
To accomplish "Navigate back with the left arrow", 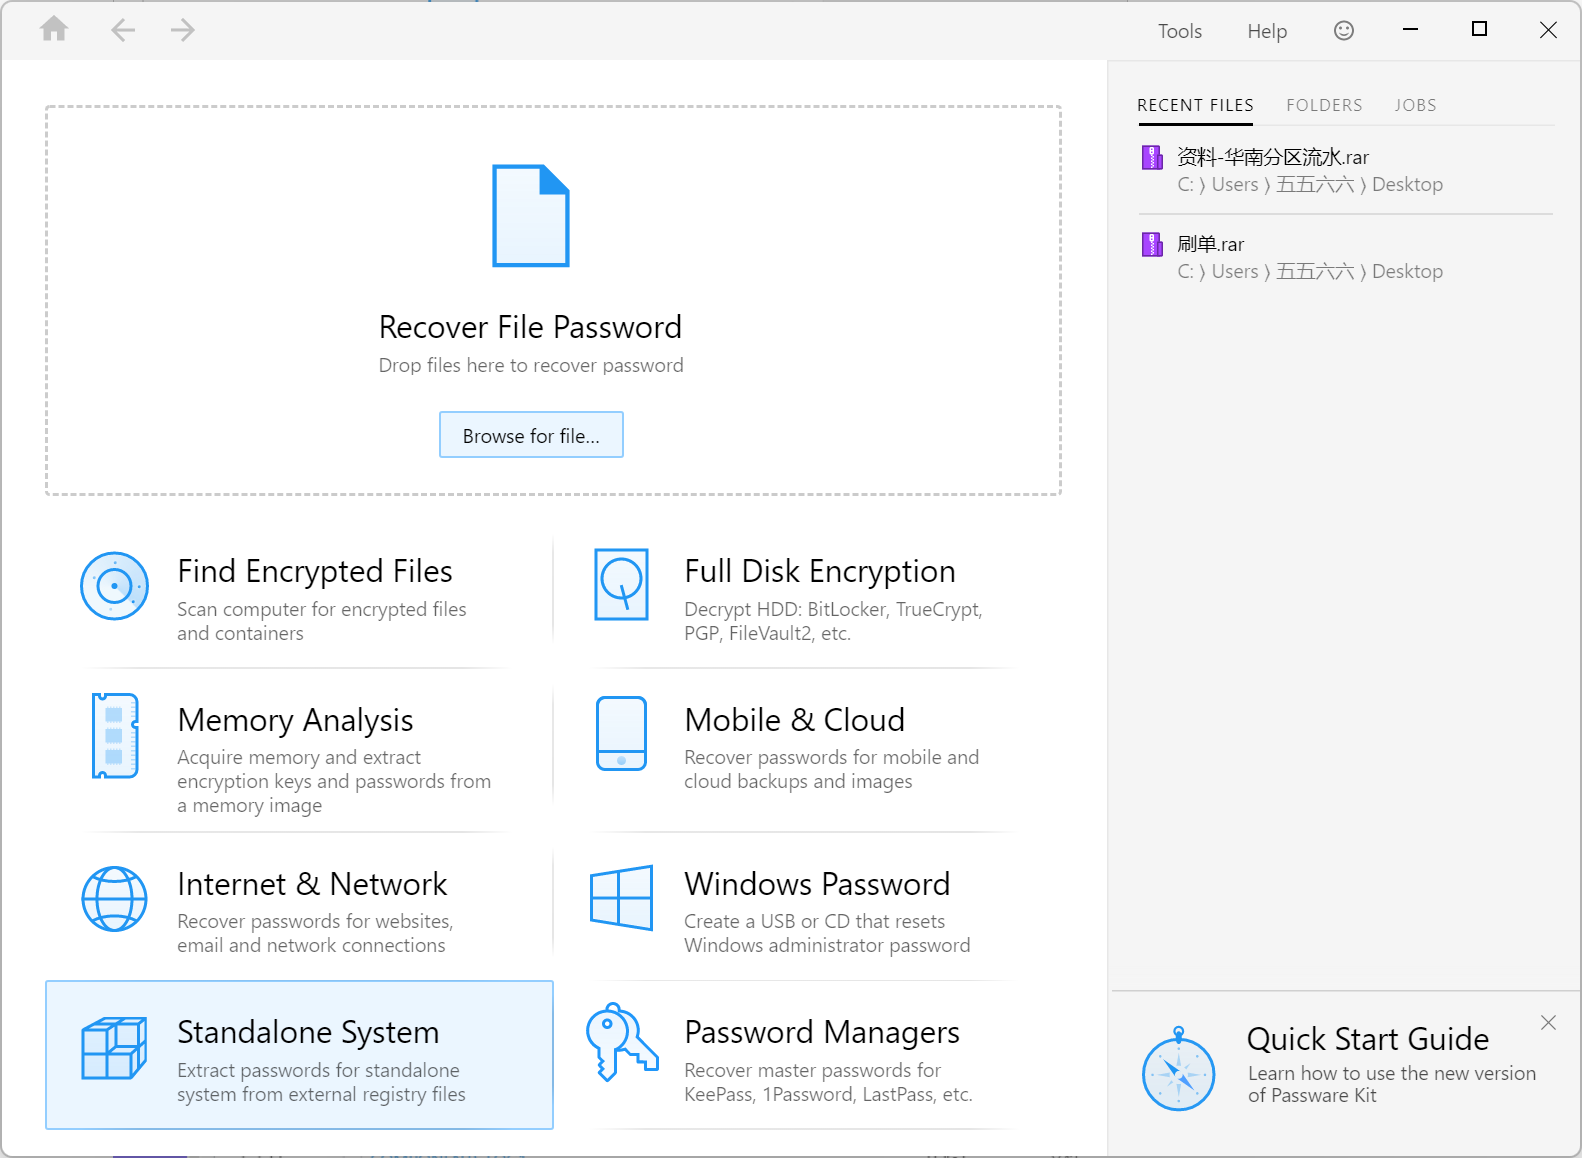I will (123, 30).
